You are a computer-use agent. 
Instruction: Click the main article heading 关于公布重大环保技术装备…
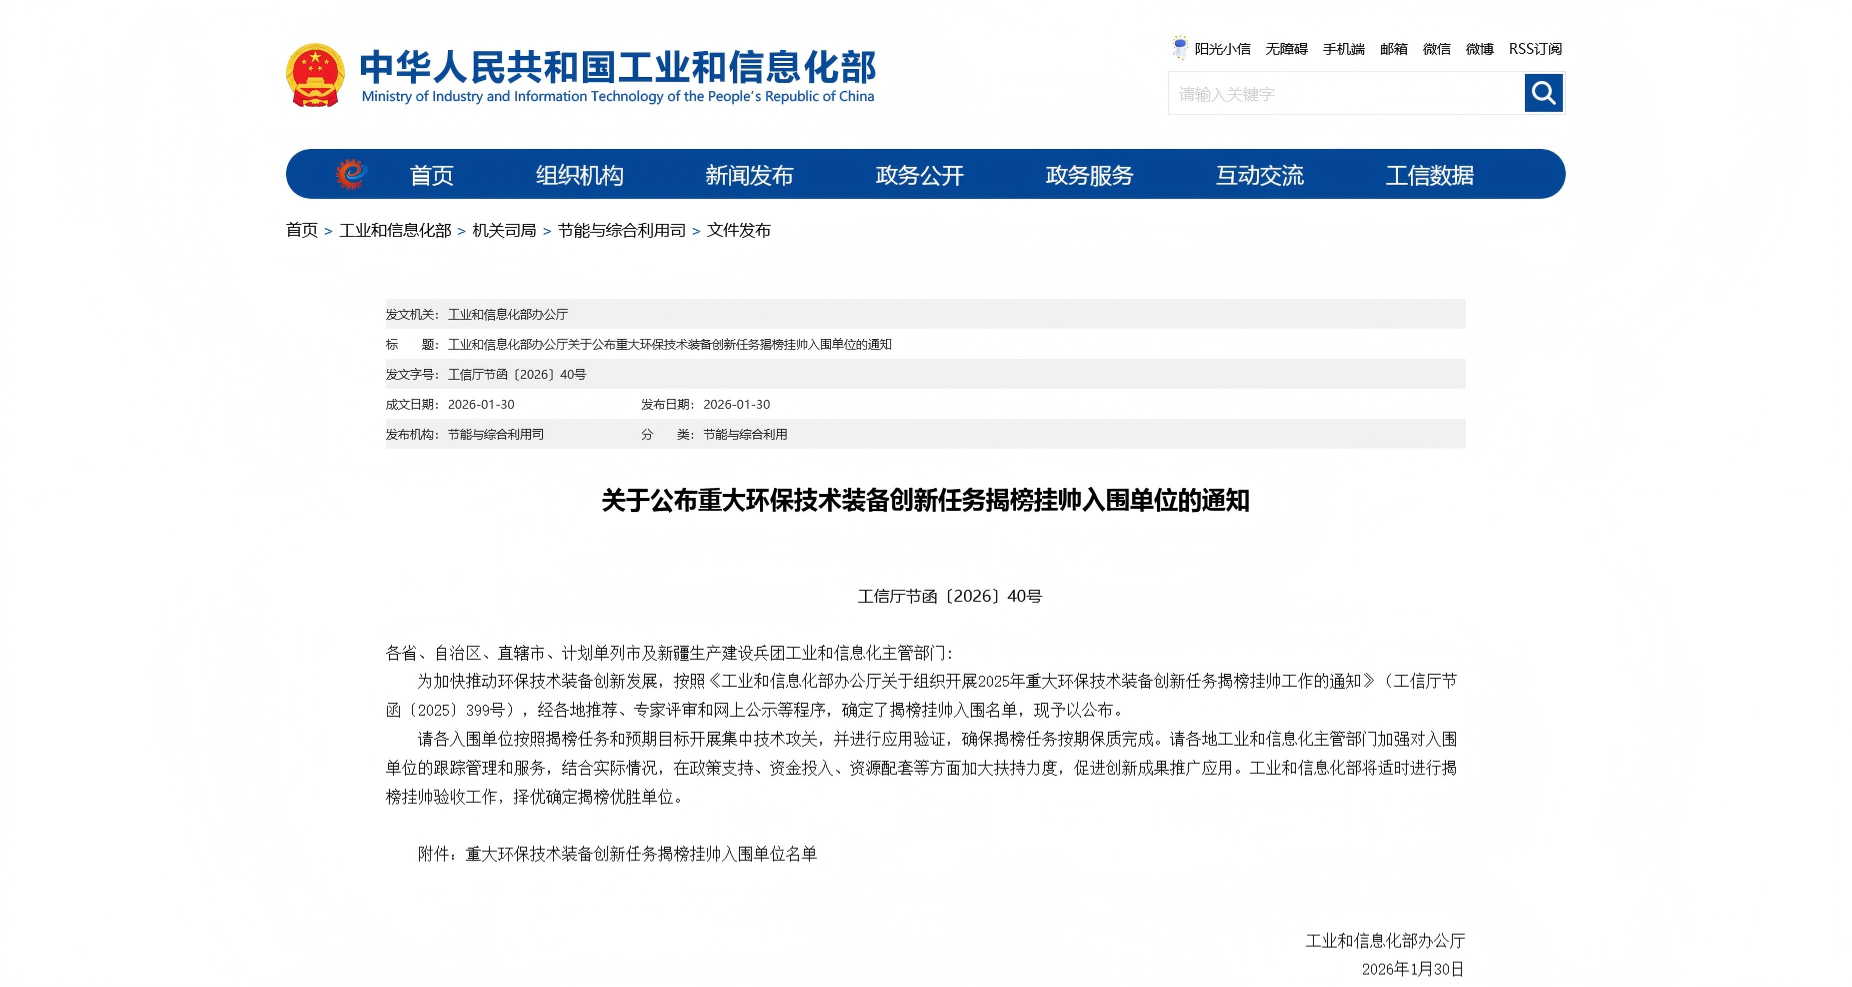[x=926, y=500]
